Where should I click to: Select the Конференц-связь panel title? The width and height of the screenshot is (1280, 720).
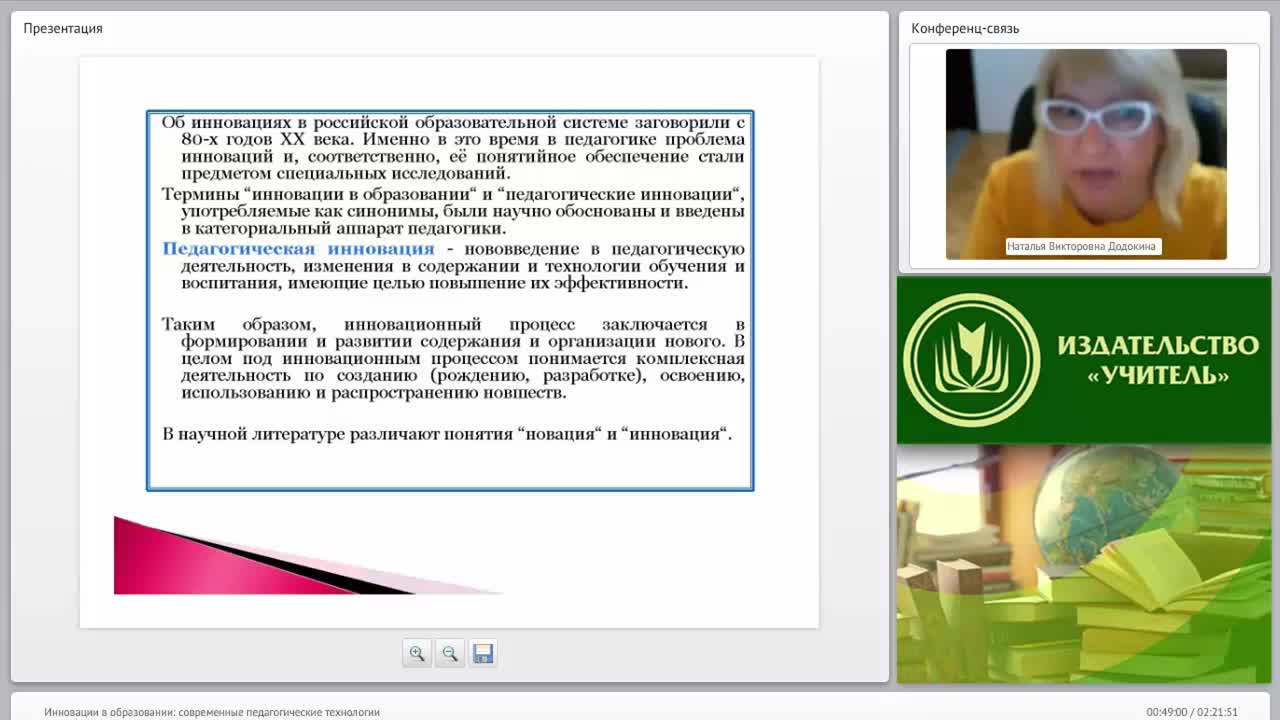(x=965, y=28)
